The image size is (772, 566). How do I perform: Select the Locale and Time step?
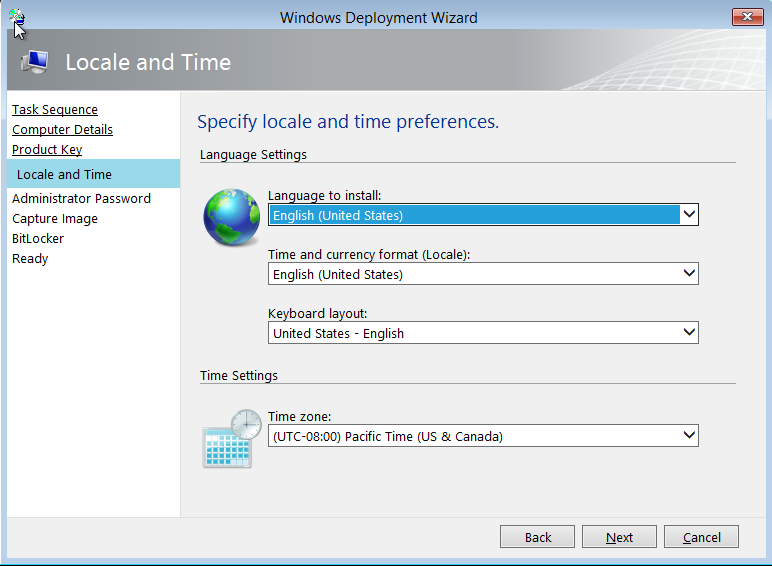94,174
